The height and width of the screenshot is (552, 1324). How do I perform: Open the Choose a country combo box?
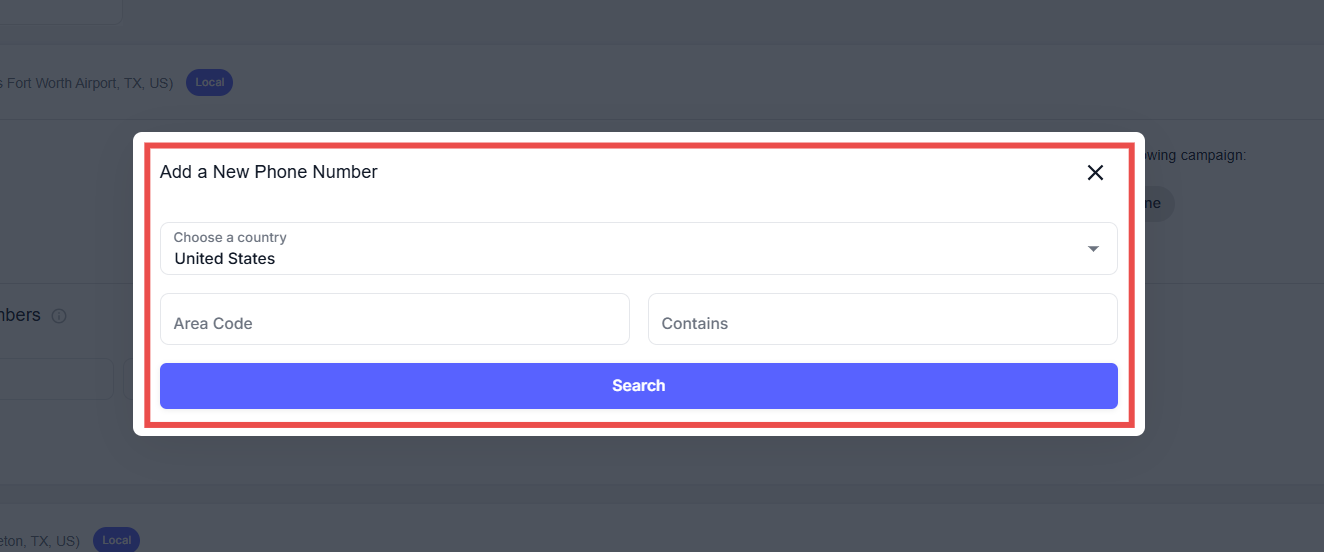coord(638,248)
